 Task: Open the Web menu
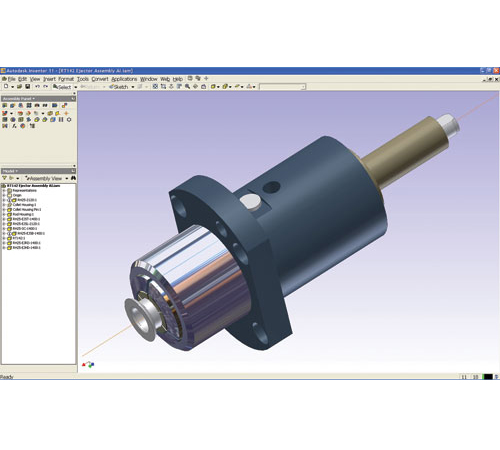[x=165, y=79]
